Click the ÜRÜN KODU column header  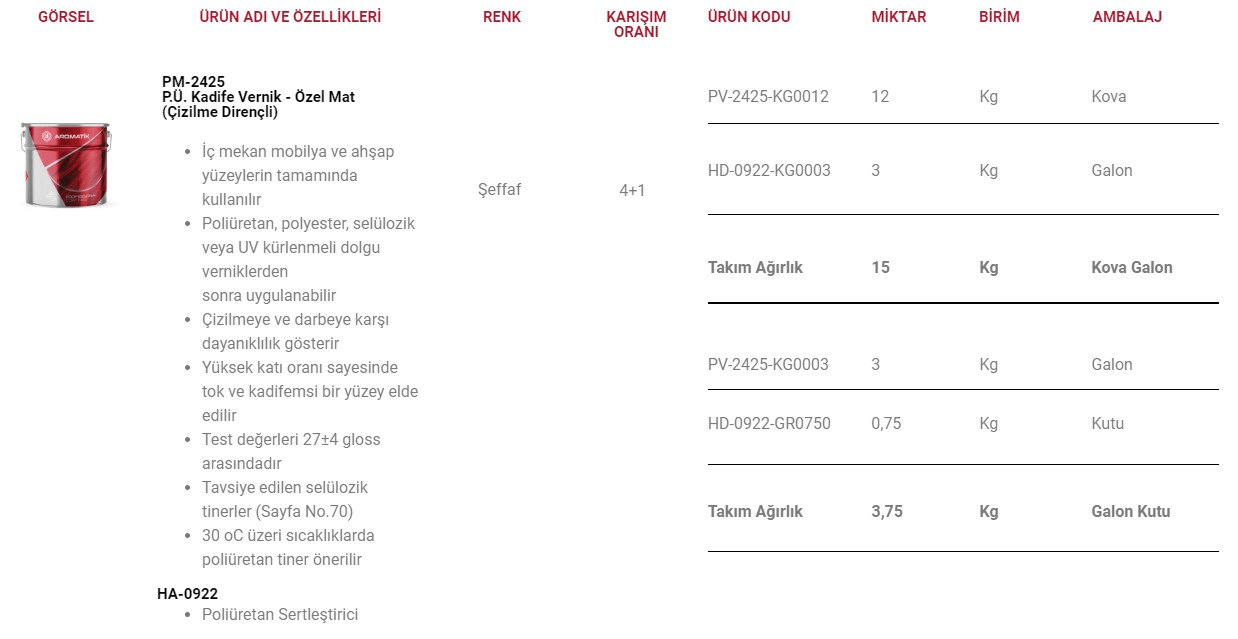[749, 17]
